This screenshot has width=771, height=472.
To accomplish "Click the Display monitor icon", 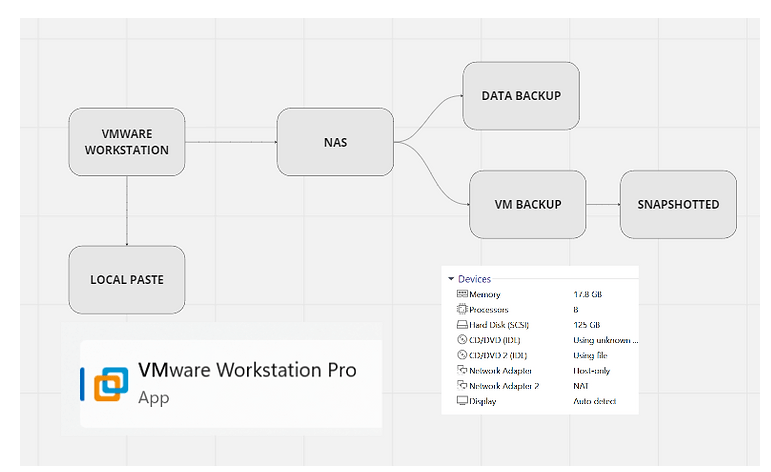I will (462, 401).
